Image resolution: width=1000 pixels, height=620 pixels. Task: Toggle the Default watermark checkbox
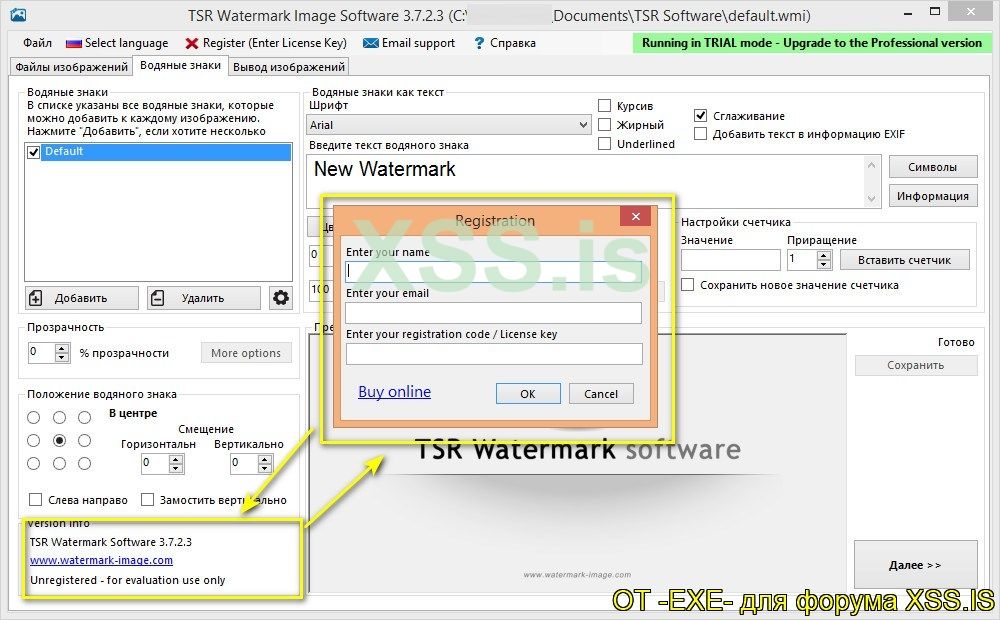[x=34, y=152]
